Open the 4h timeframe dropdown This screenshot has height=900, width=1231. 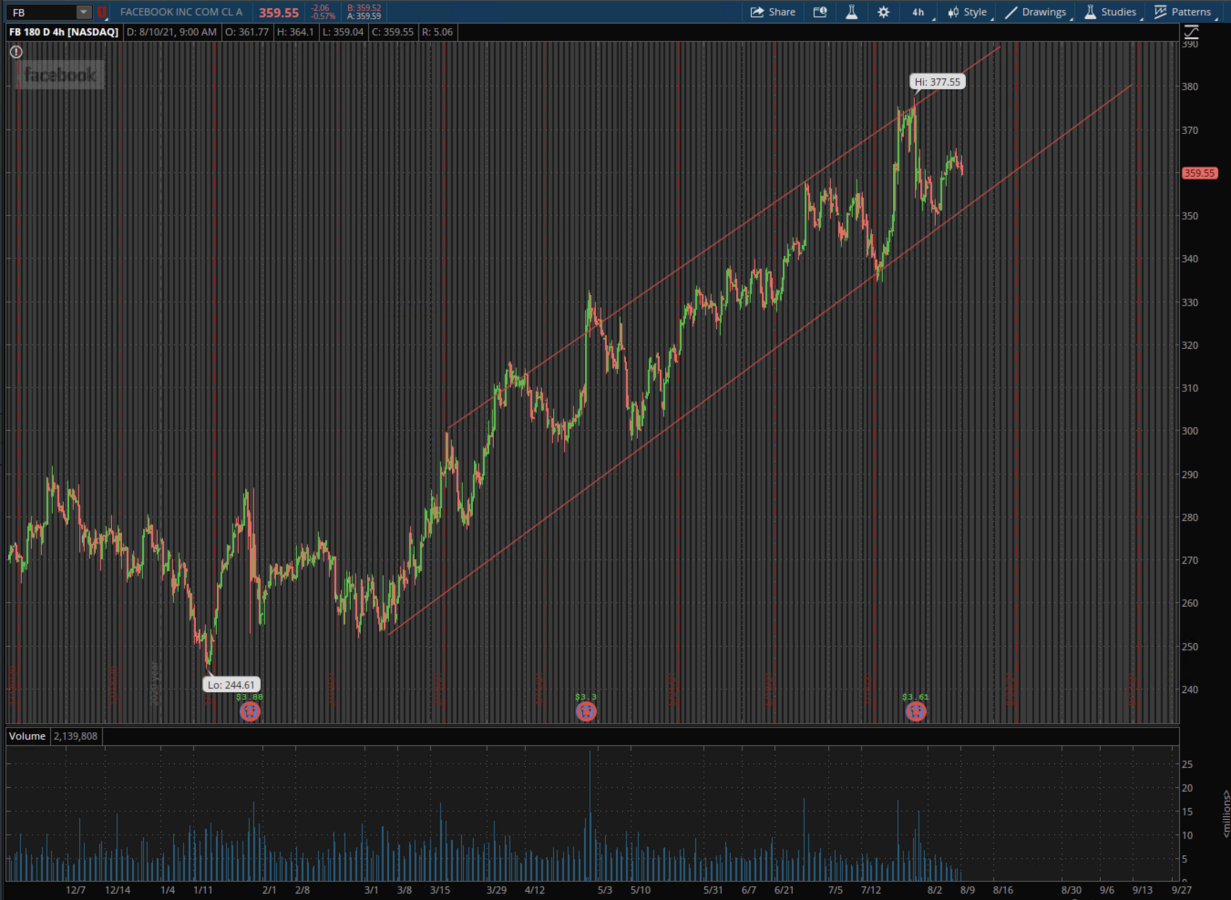click(918, 12)
